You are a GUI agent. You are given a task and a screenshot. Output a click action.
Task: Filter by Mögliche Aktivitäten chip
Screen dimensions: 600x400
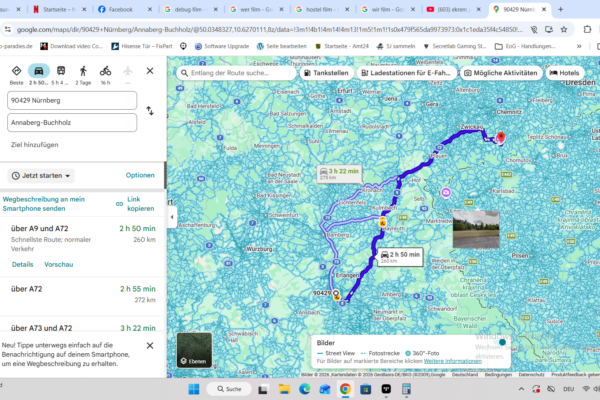click(x=501, y=73)
